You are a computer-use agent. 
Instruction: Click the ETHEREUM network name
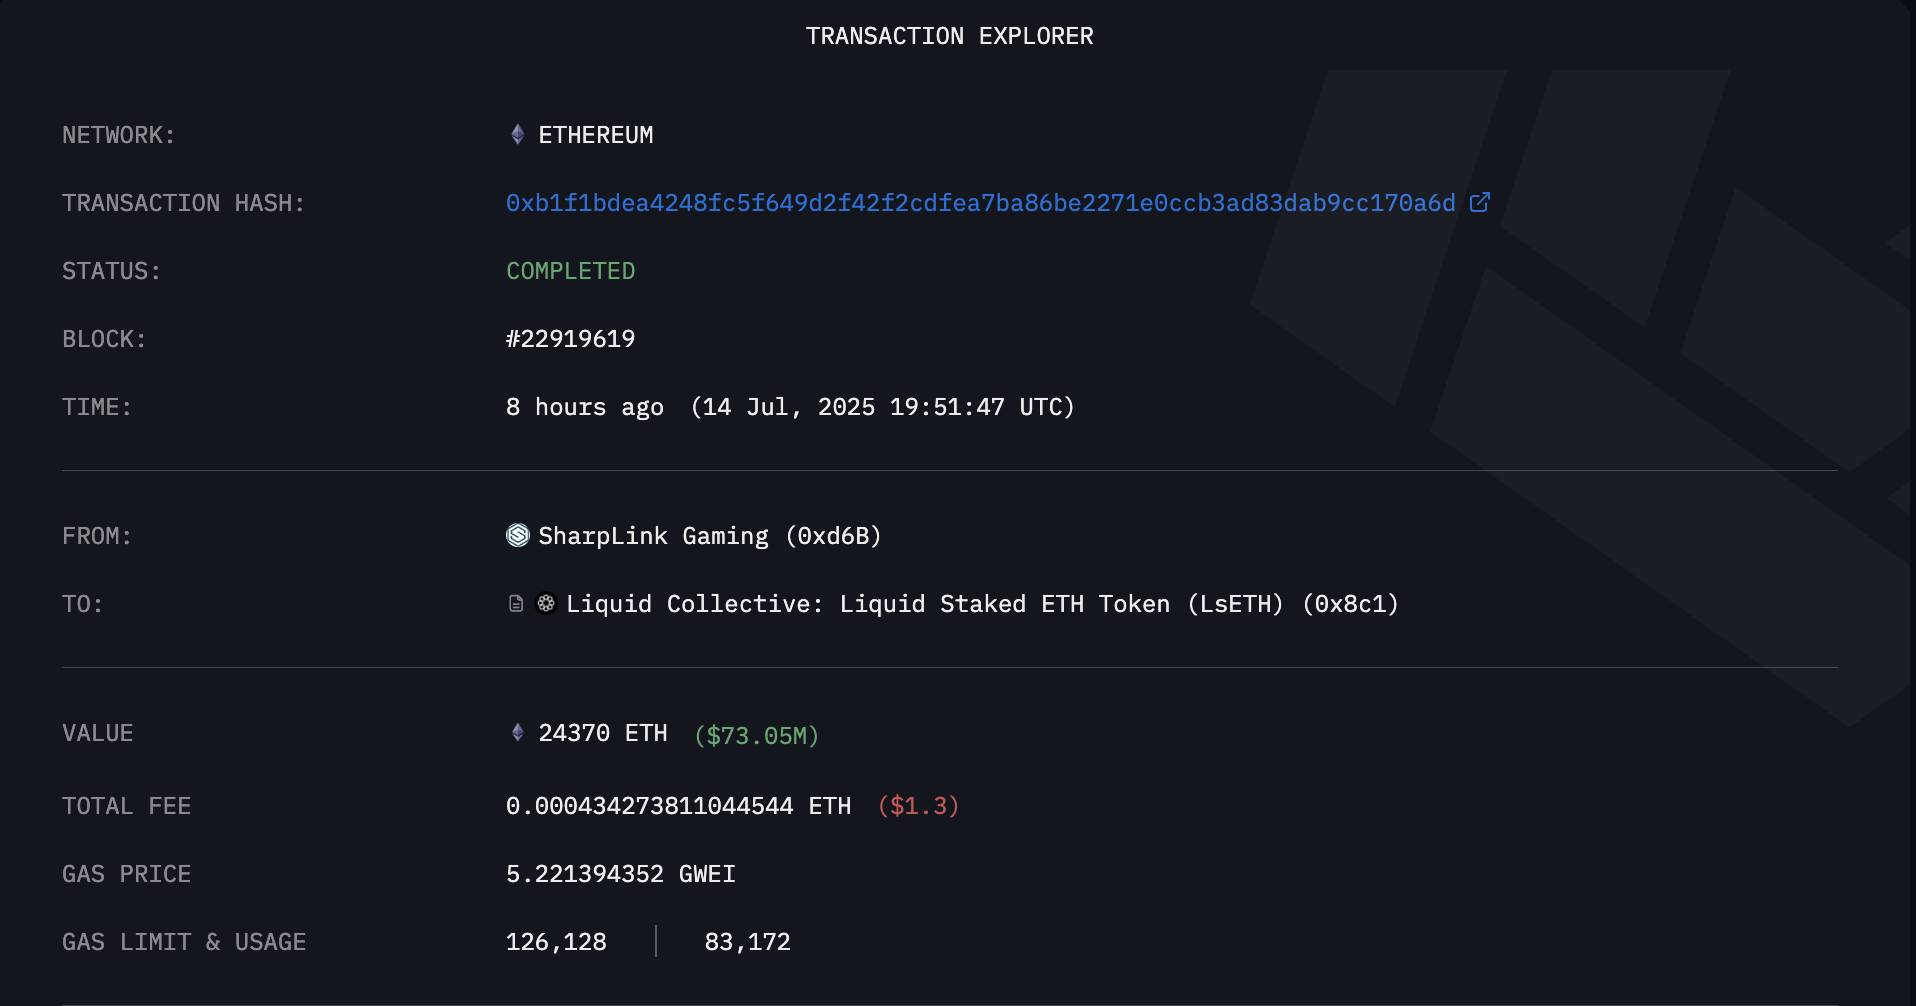[596, 135]
